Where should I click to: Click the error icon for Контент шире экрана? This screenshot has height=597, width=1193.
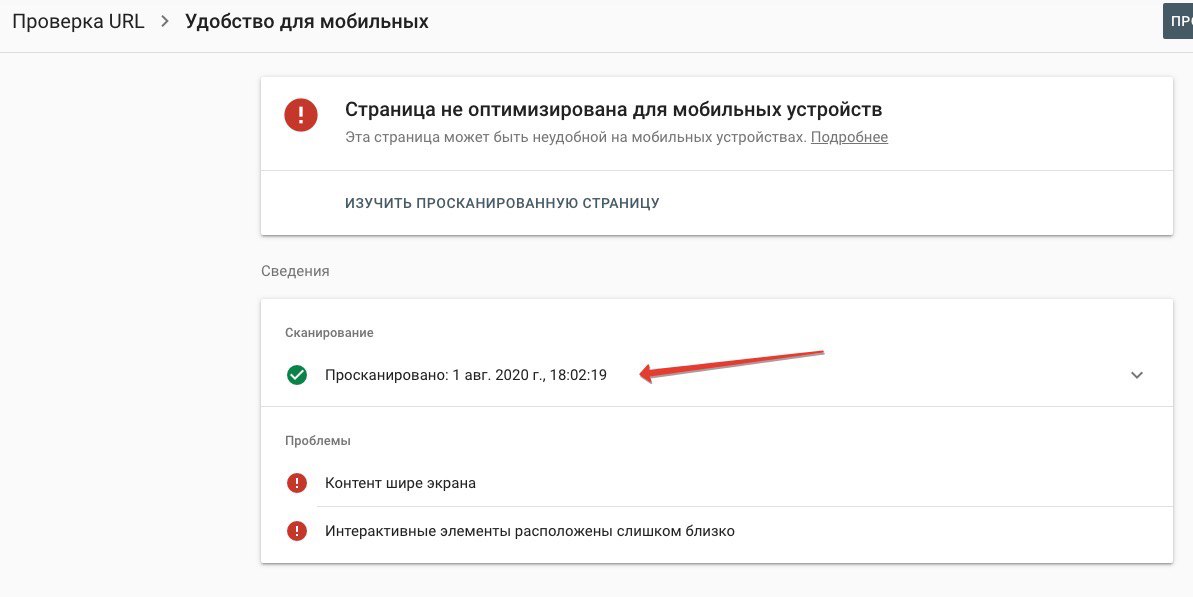pyautogui.click(x=297, y=483)
